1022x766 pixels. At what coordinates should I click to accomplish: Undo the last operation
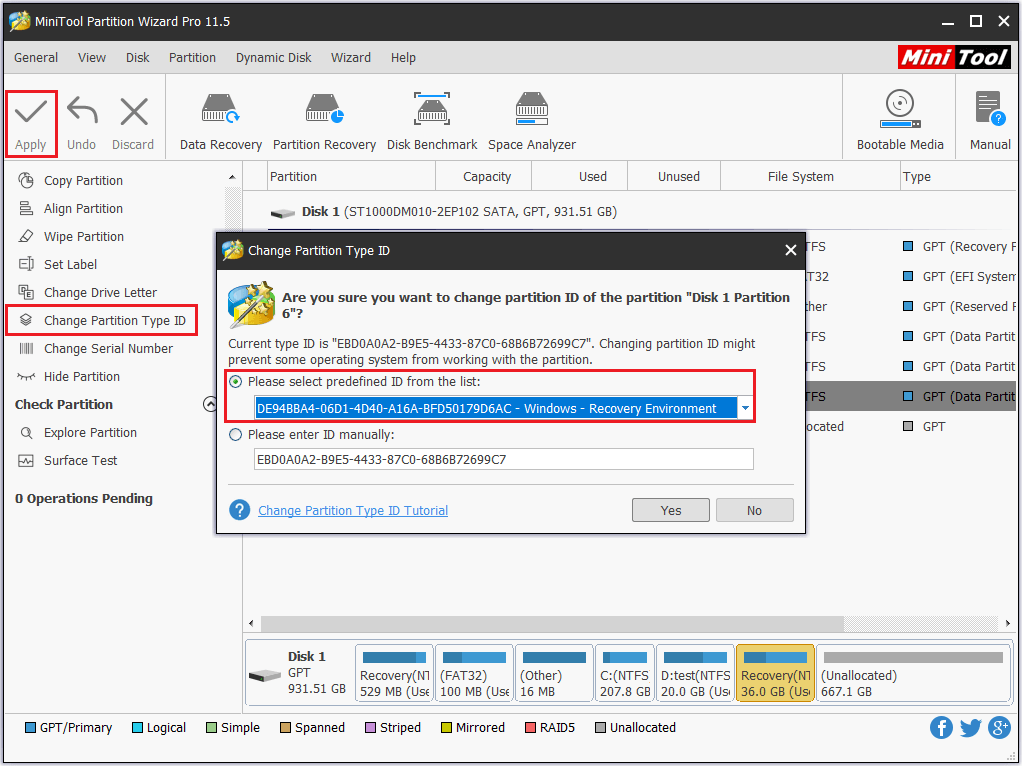[81, 124]
